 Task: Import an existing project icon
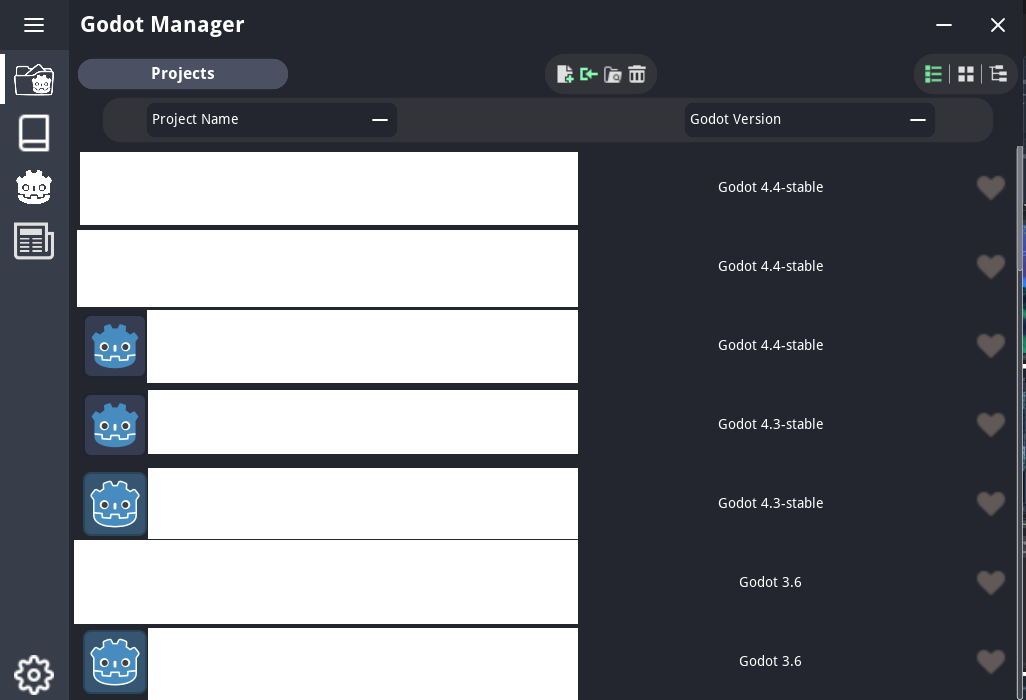coord(588,74)
